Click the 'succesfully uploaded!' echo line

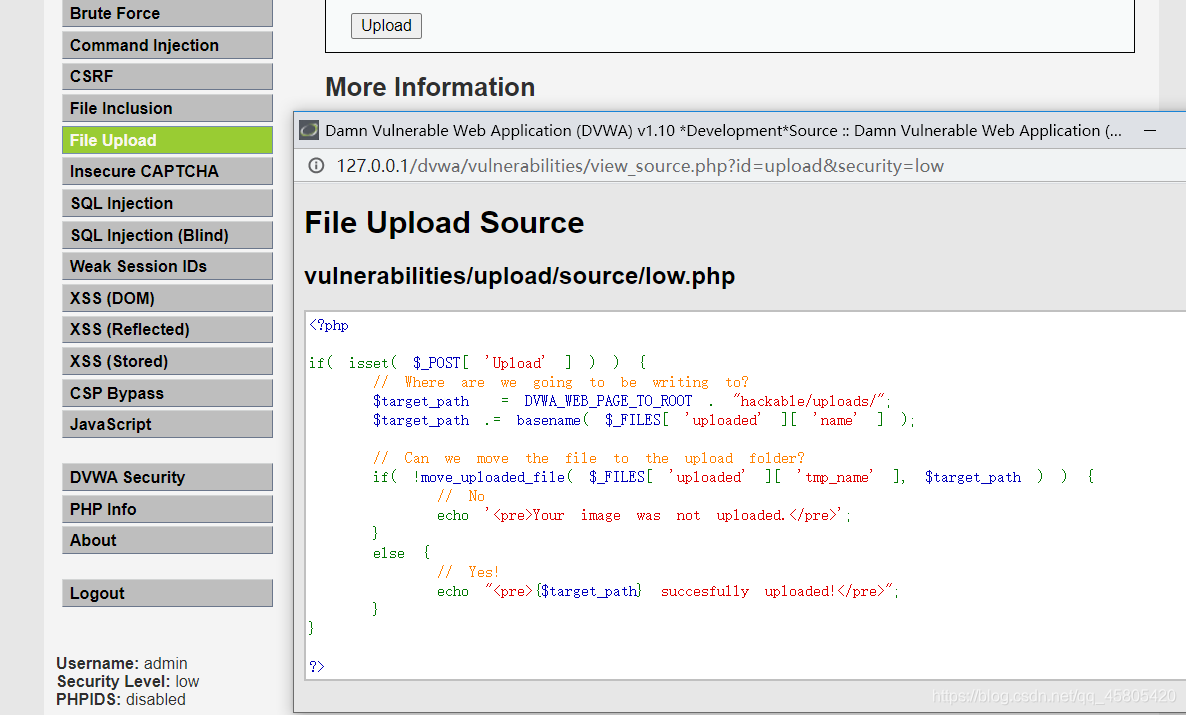(x=668, y=591)
